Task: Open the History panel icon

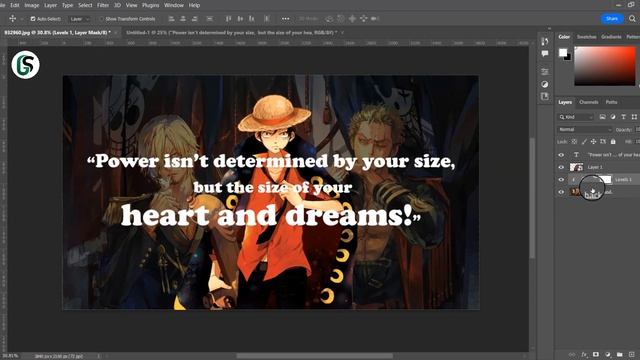Action: click(544, 42)
